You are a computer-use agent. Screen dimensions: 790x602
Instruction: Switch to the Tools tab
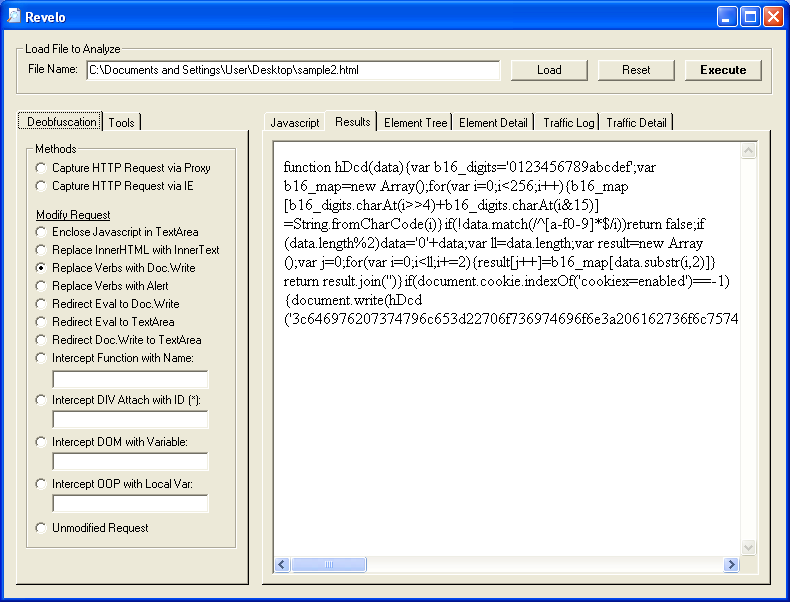122,122
